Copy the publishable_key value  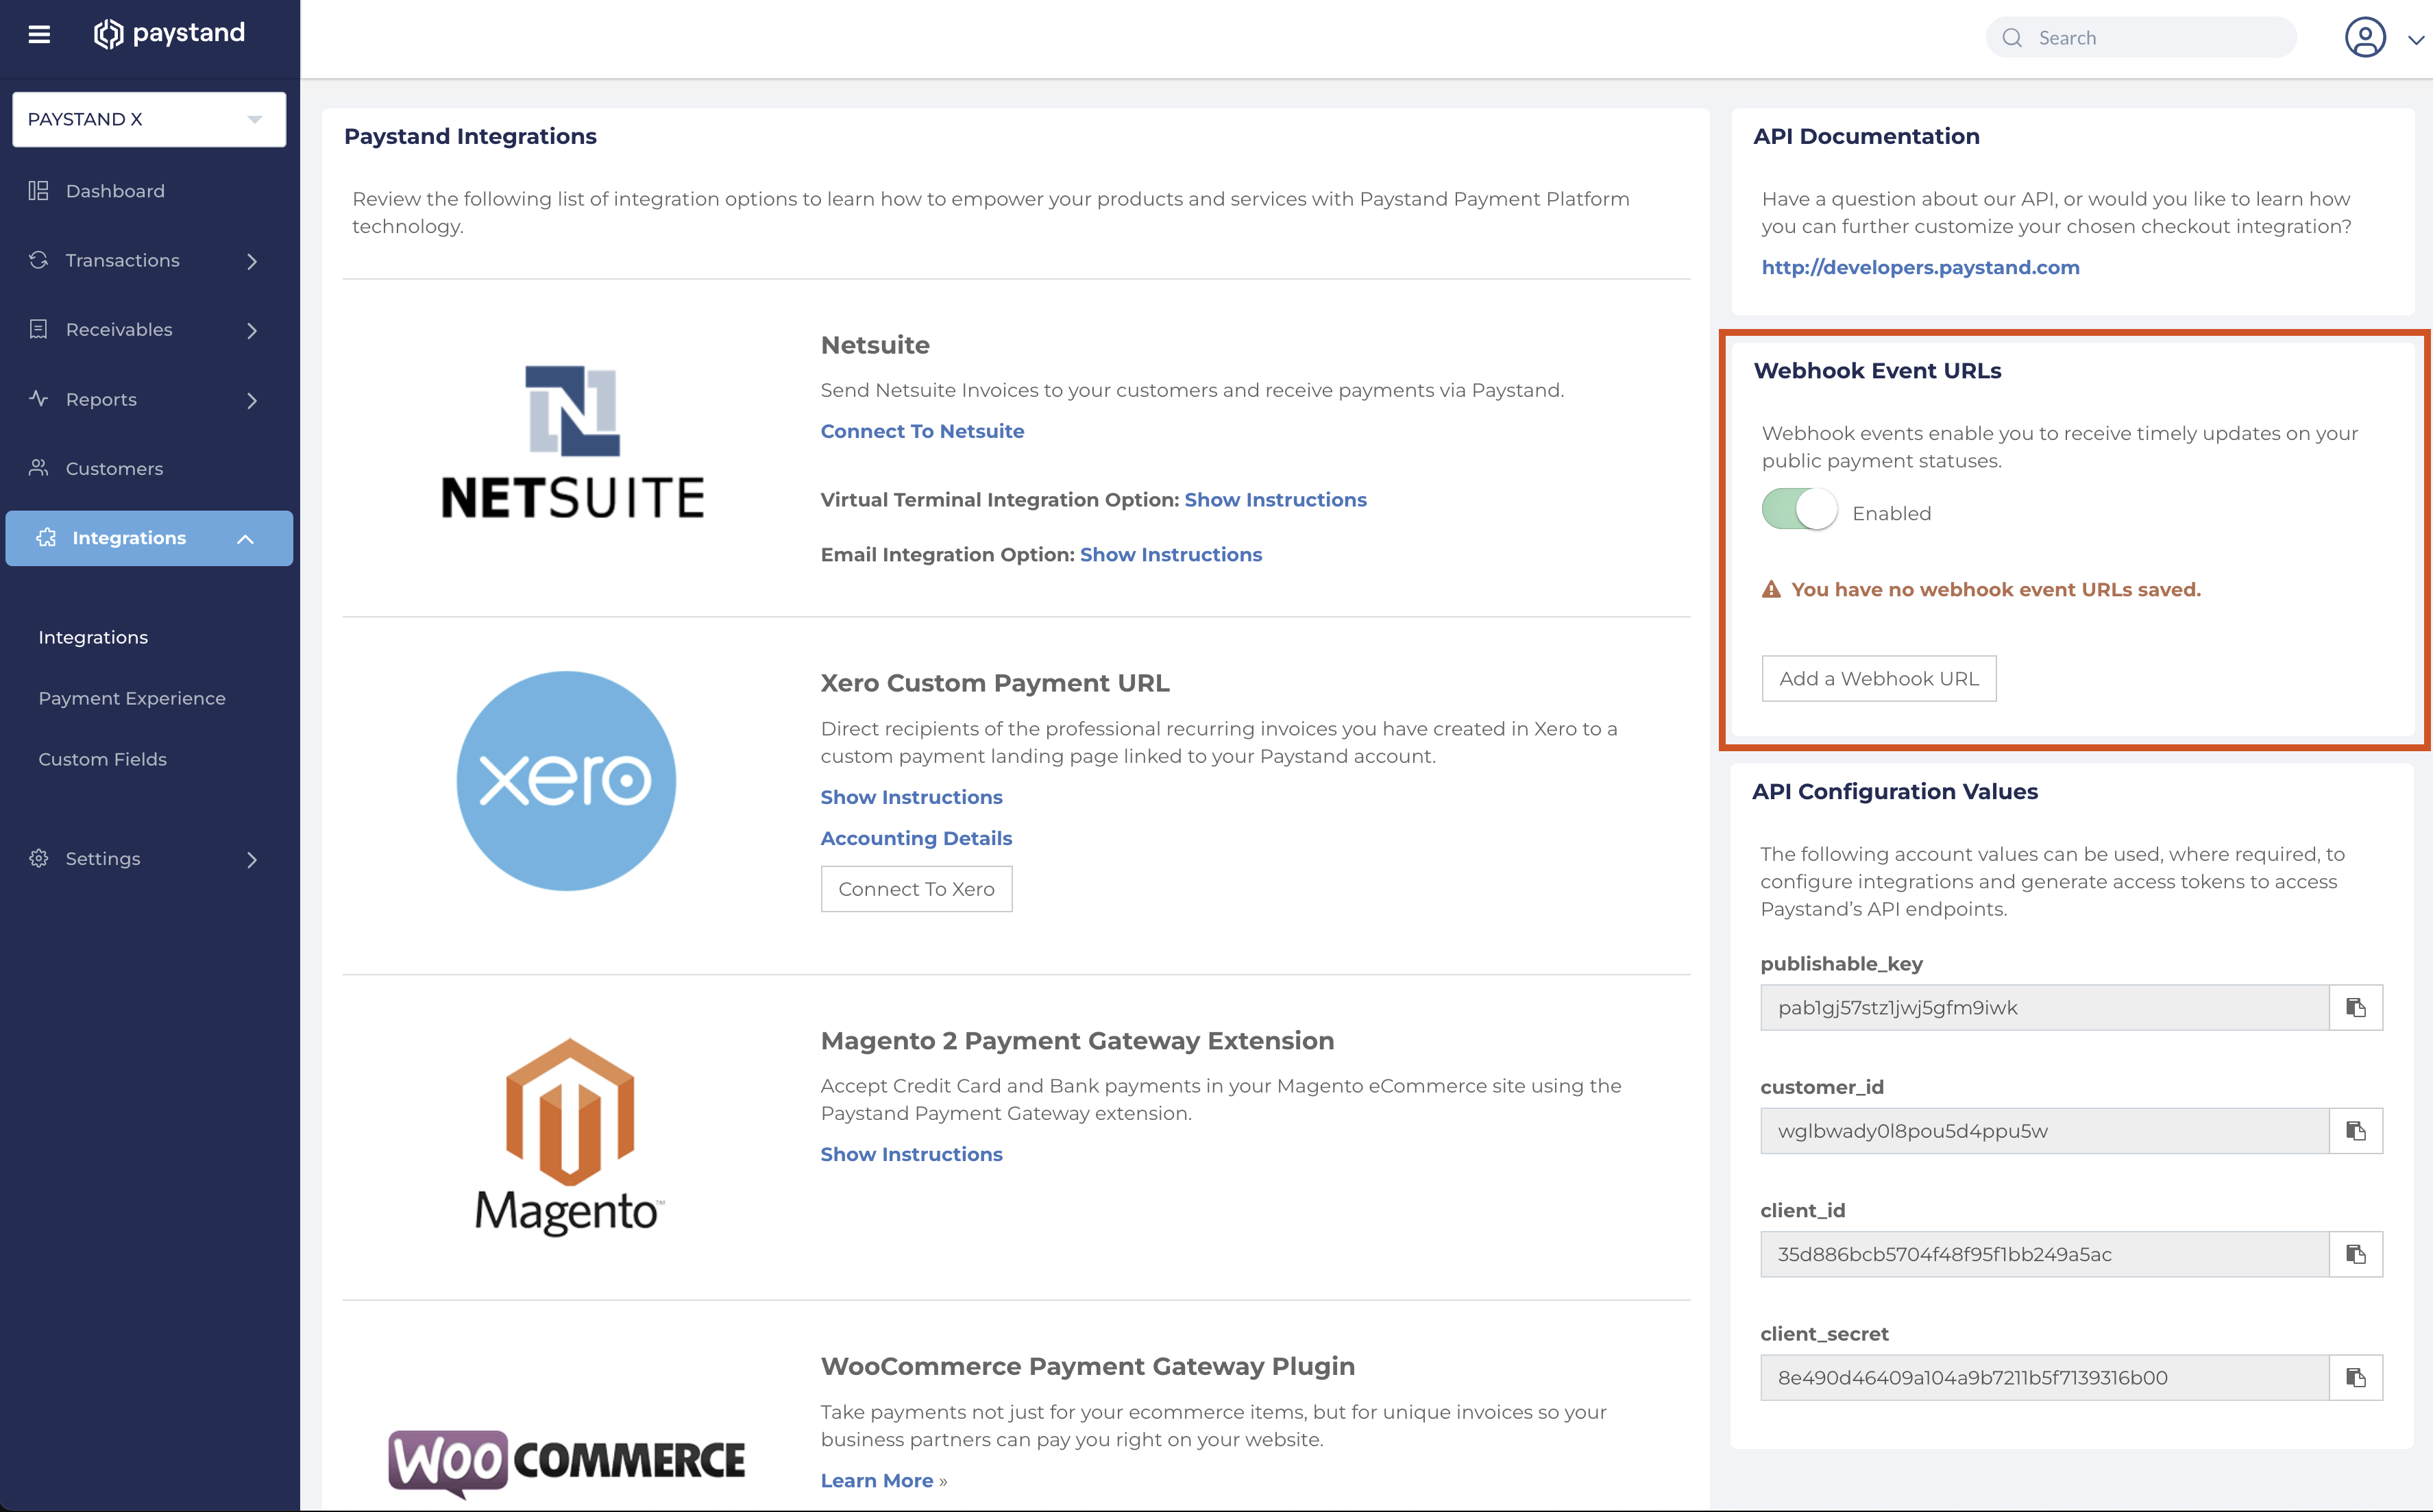pyautogui.click(x=2355, y=1007)
